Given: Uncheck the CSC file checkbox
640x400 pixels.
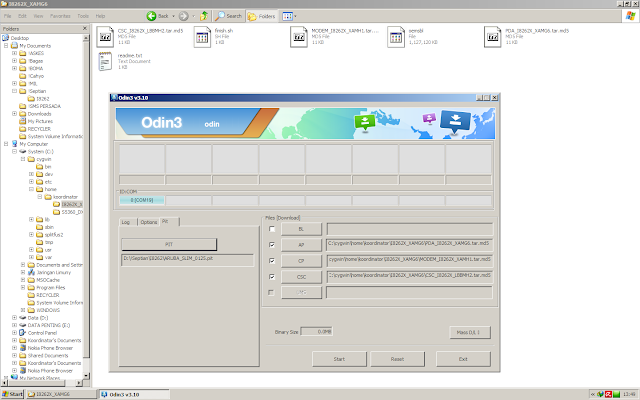Looking at the screenshot, I should pos(272,277).
